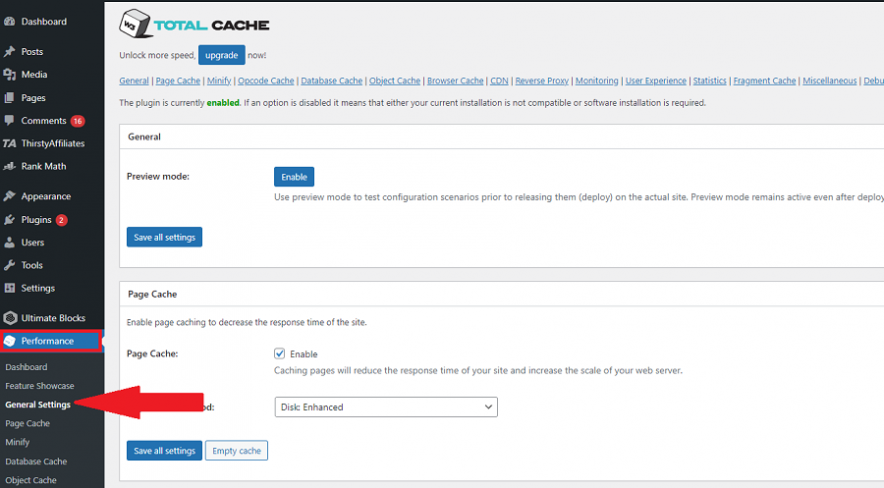This screenshot has width=884, height=488.
Task: Click the Comments speech bubble icon
Action: [x=10, y=121]
